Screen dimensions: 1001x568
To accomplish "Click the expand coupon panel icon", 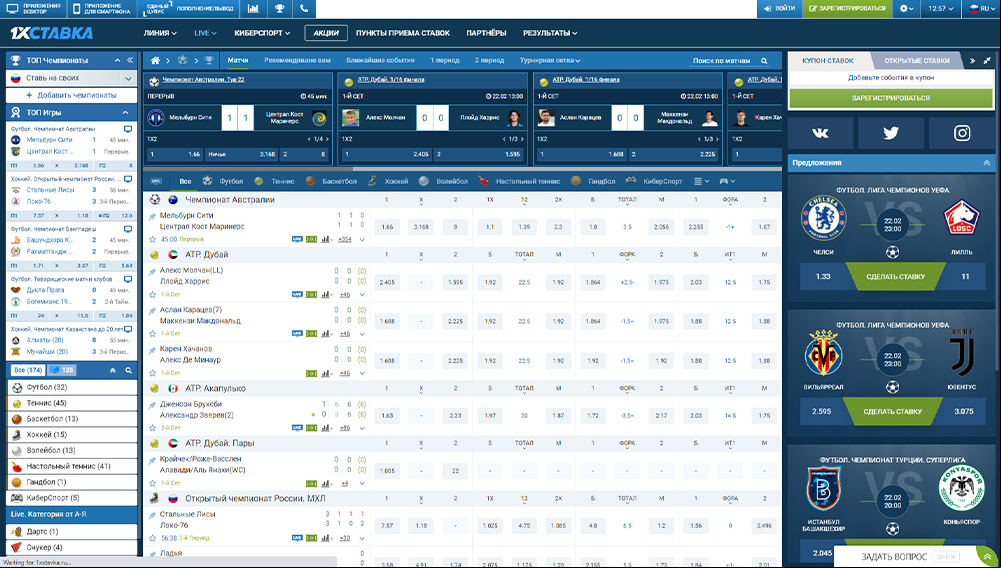I will (x=987, y=61).
